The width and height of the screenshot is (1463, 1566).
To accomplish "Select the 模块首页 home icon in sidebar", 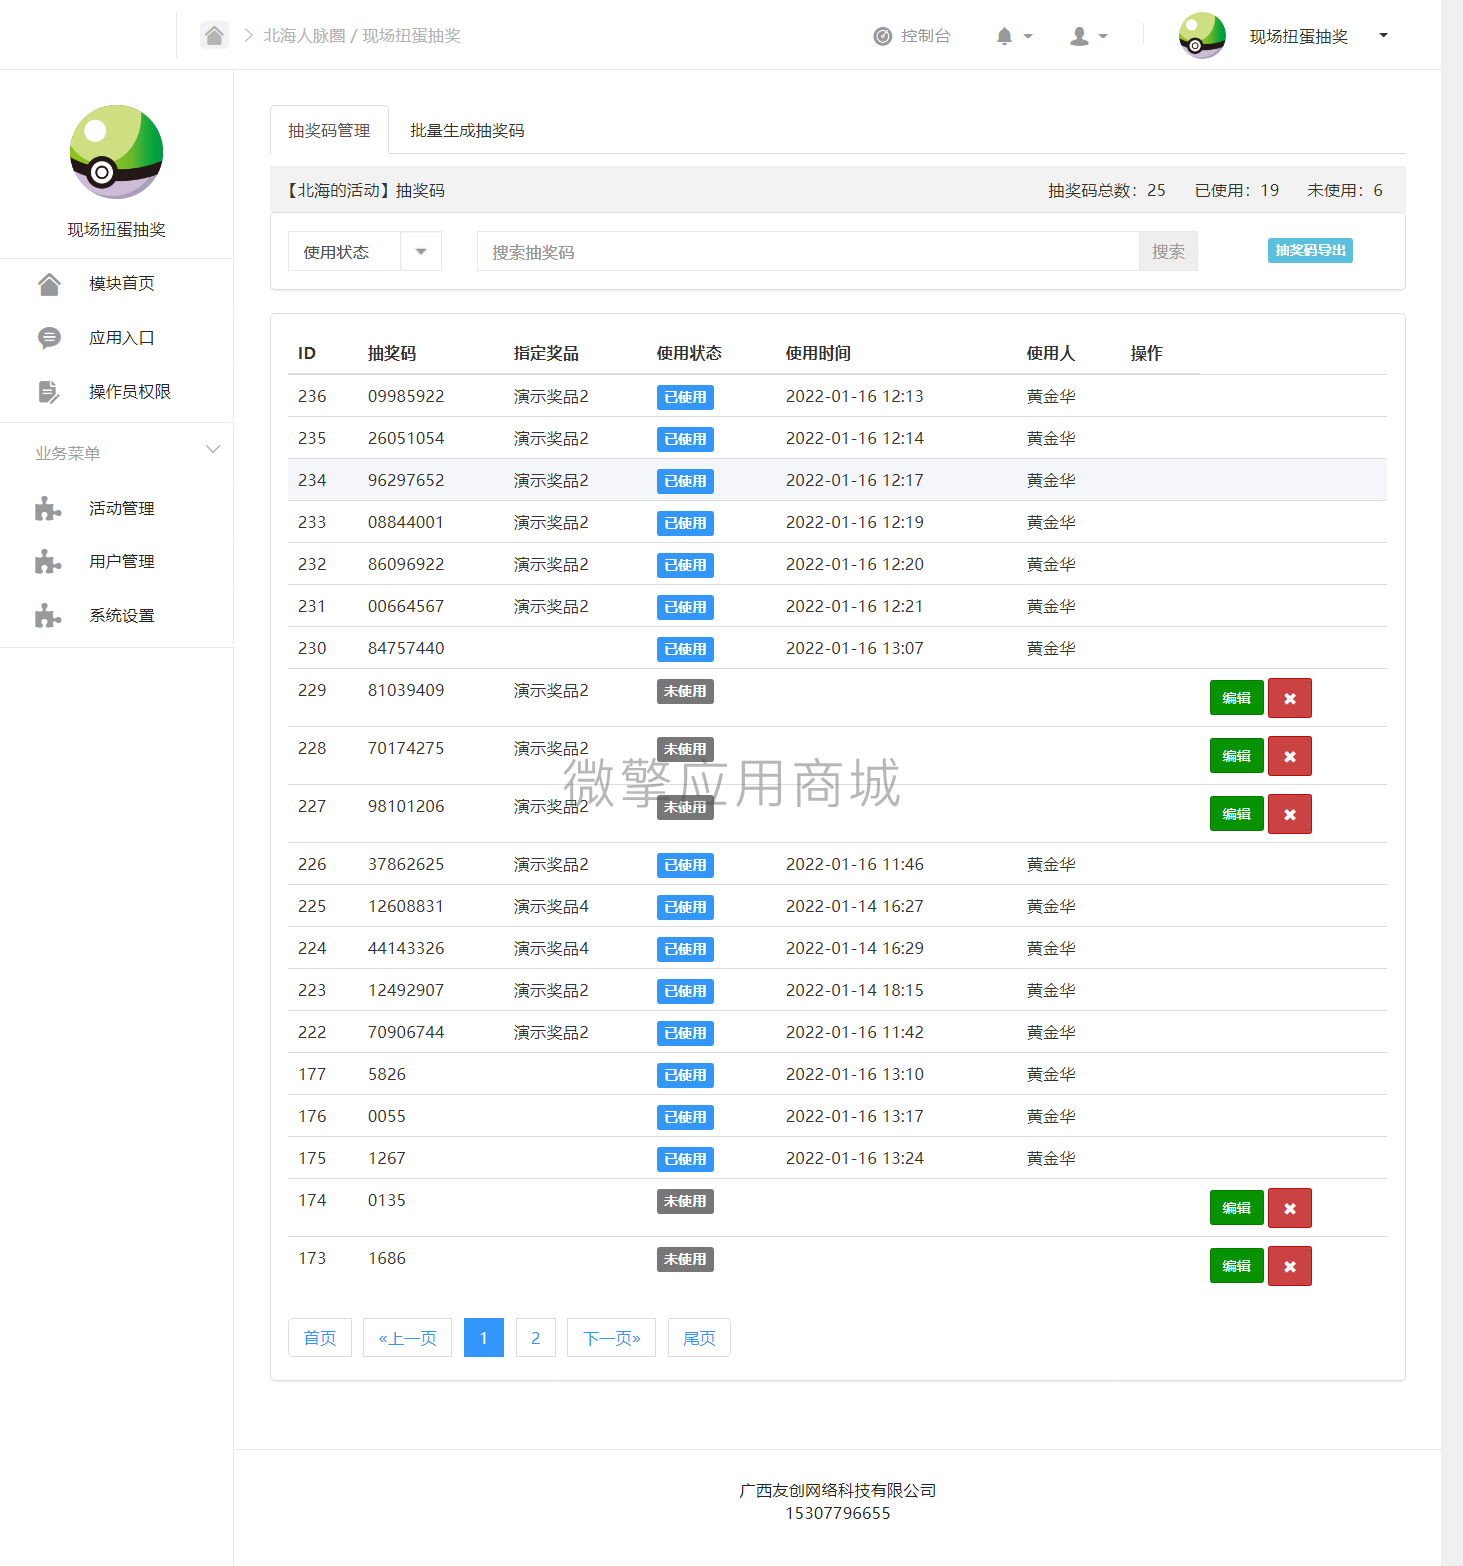I will (50, 284).
